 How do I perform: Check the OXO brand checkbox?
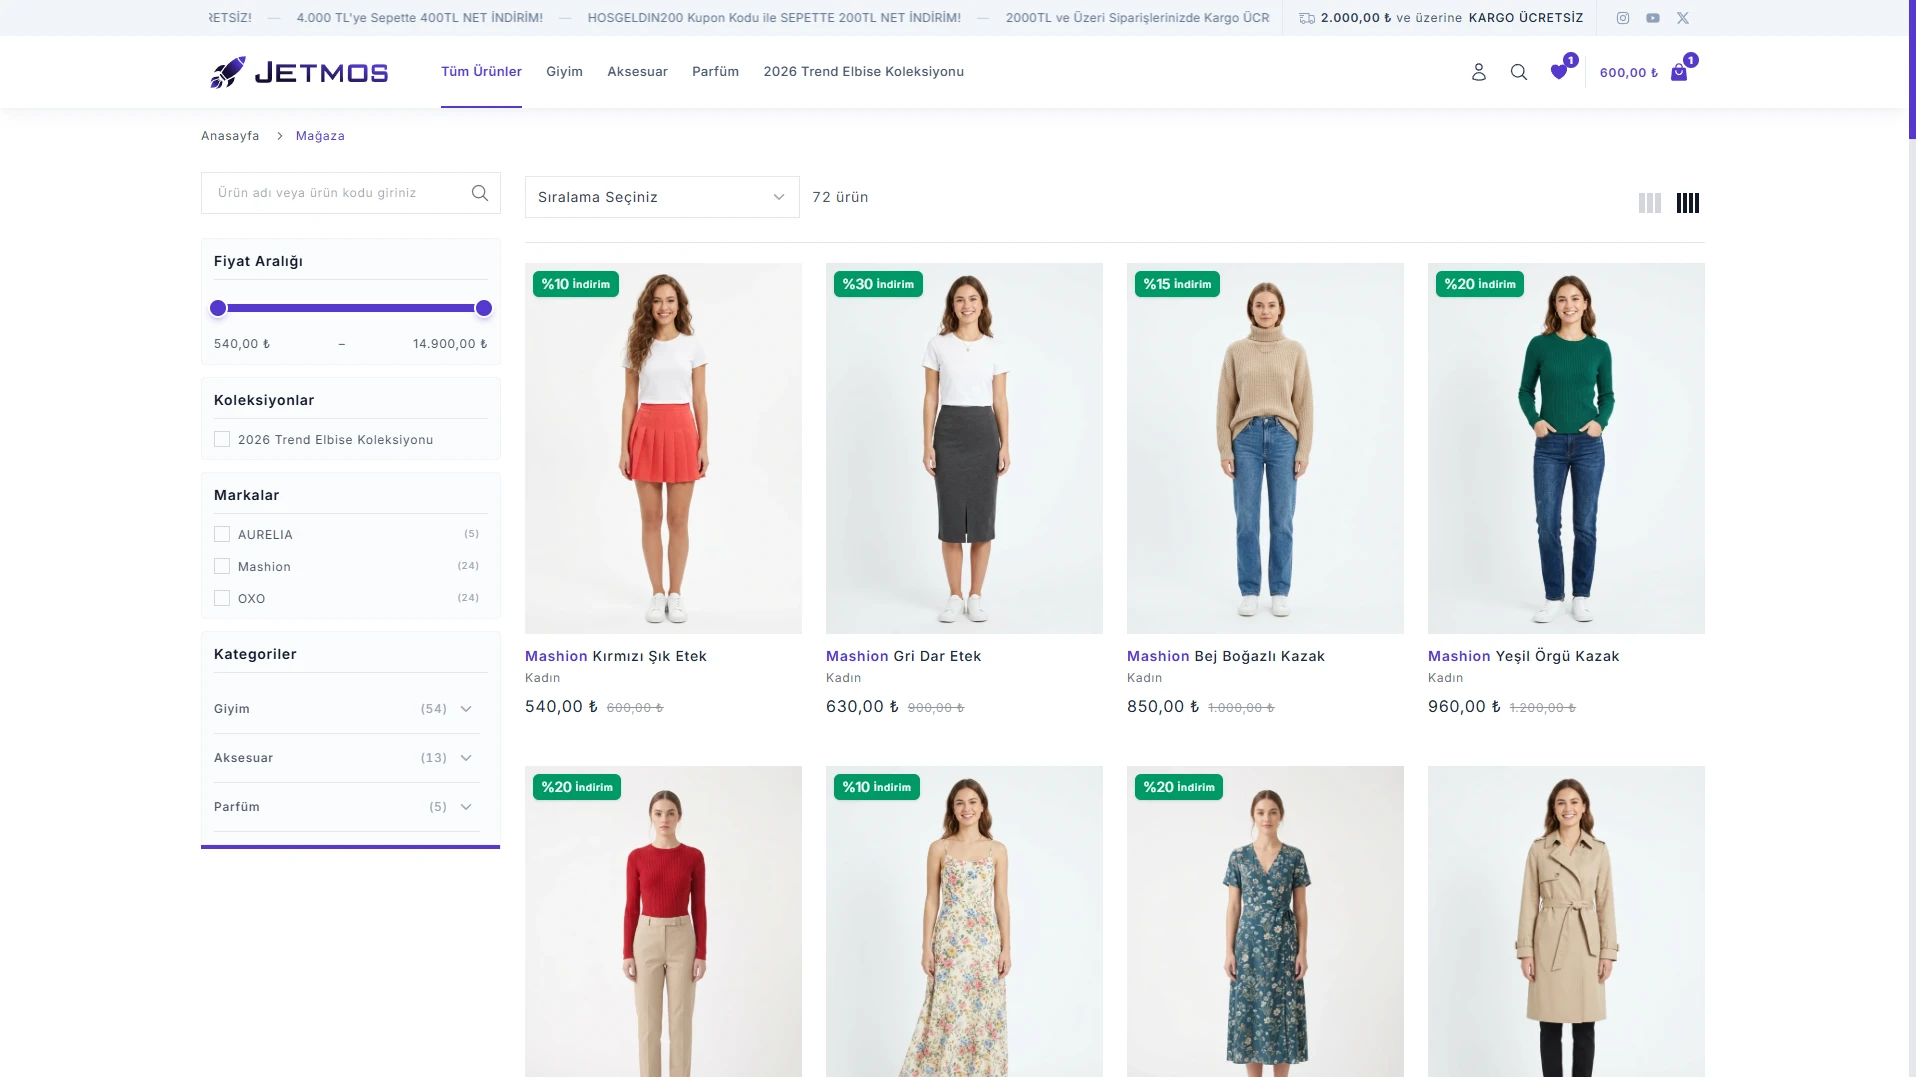pyautogui.click(x=222, y=598)
